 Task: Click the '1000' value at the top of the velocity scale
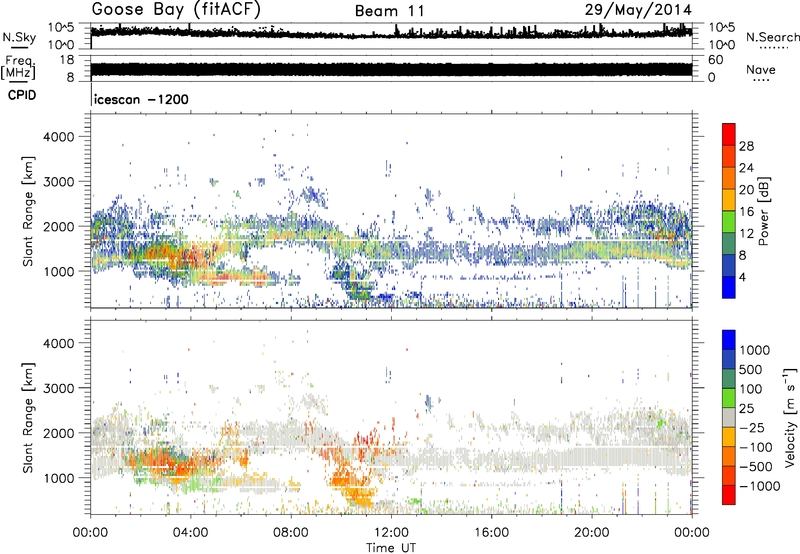754,350
